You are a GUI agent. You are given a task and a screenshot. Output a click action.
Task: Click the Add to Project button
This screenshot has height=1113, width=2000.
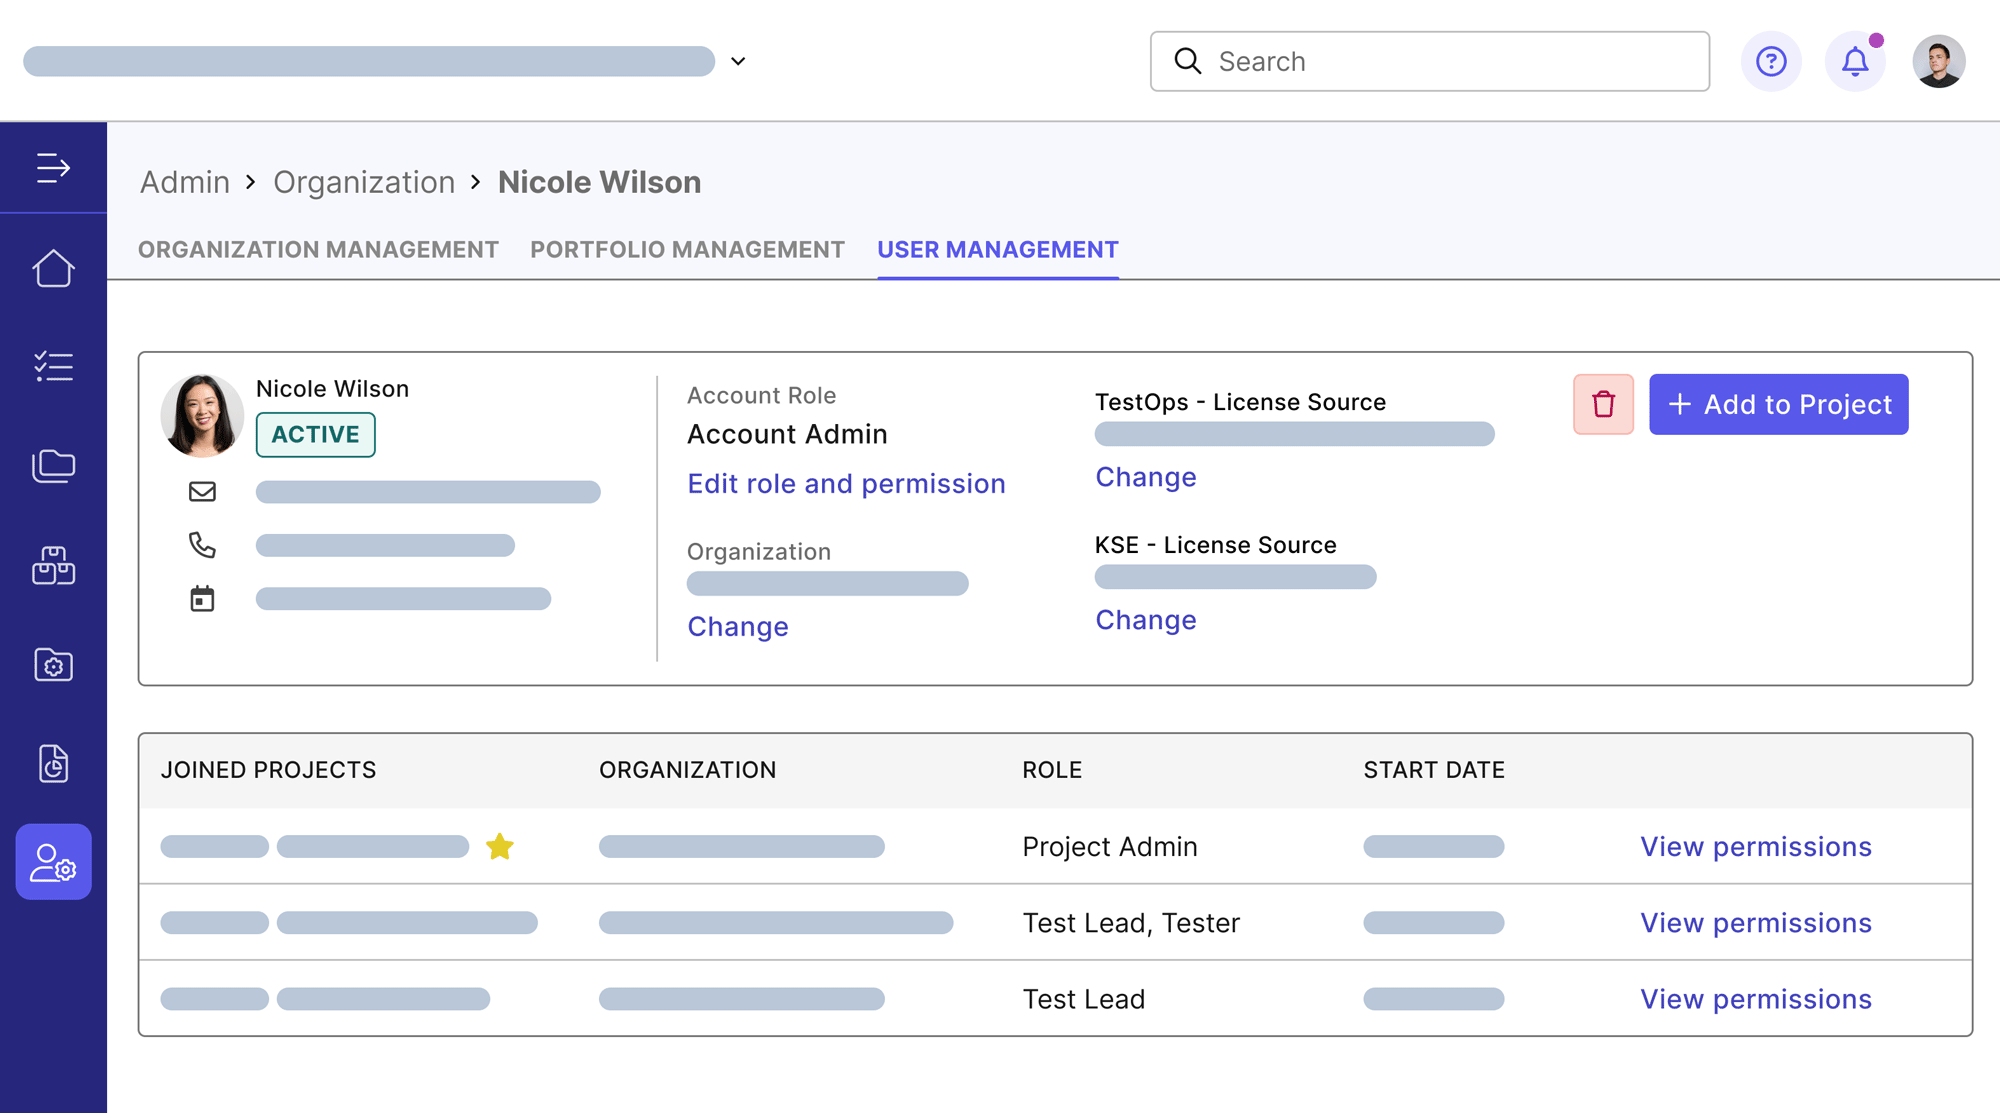click(1778, 404)
